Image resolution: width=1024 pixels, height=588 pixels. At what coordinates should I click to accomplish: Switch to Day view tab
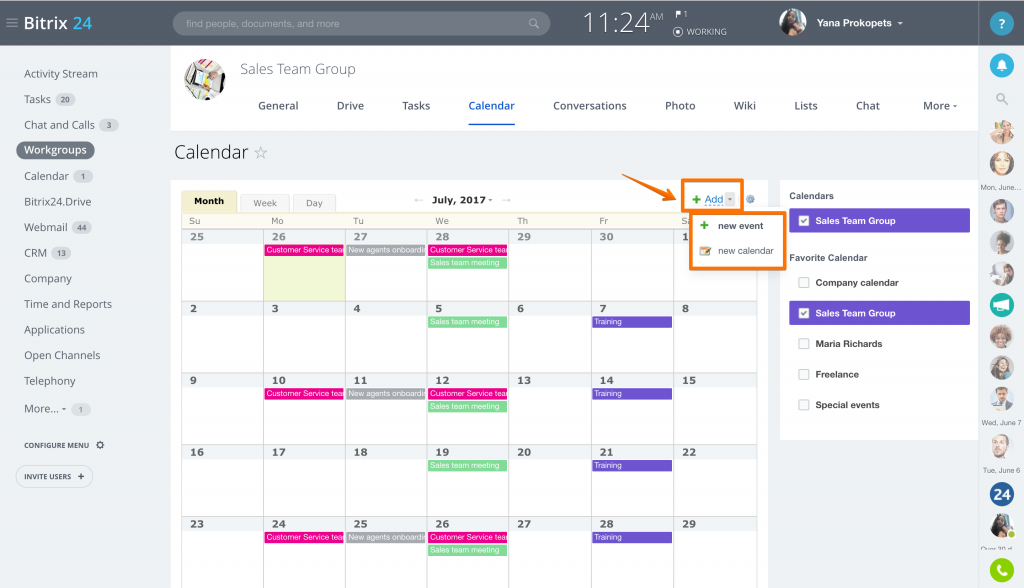314,203
